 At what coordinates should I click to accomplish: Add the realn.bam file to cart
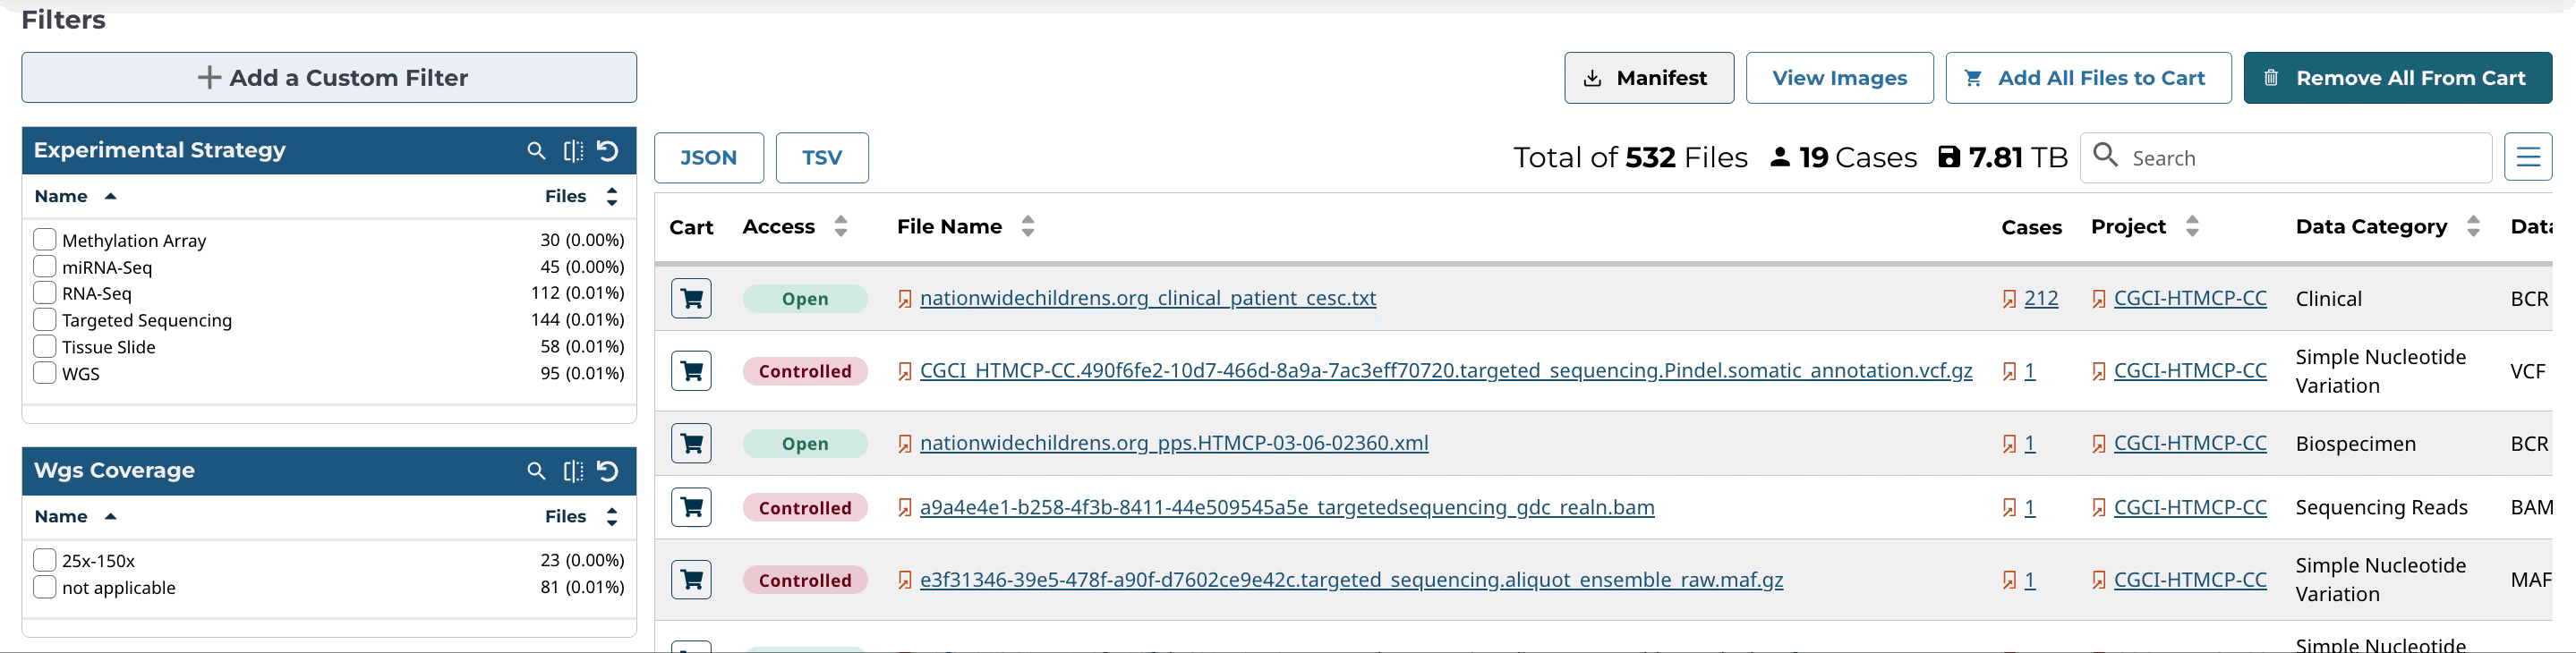point(691,508)
